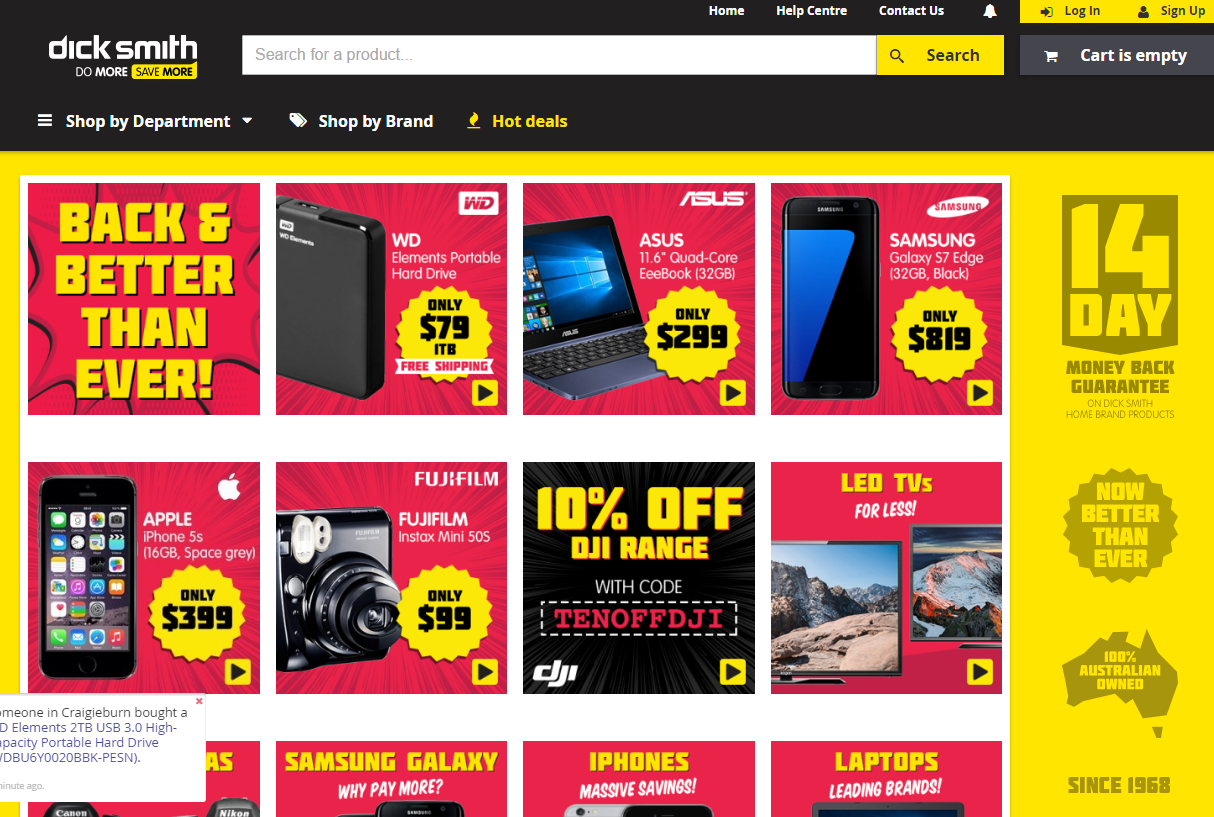Click the play arrow on DJI range banner
The image size is (1214, 817).
(x=733, y=671)
